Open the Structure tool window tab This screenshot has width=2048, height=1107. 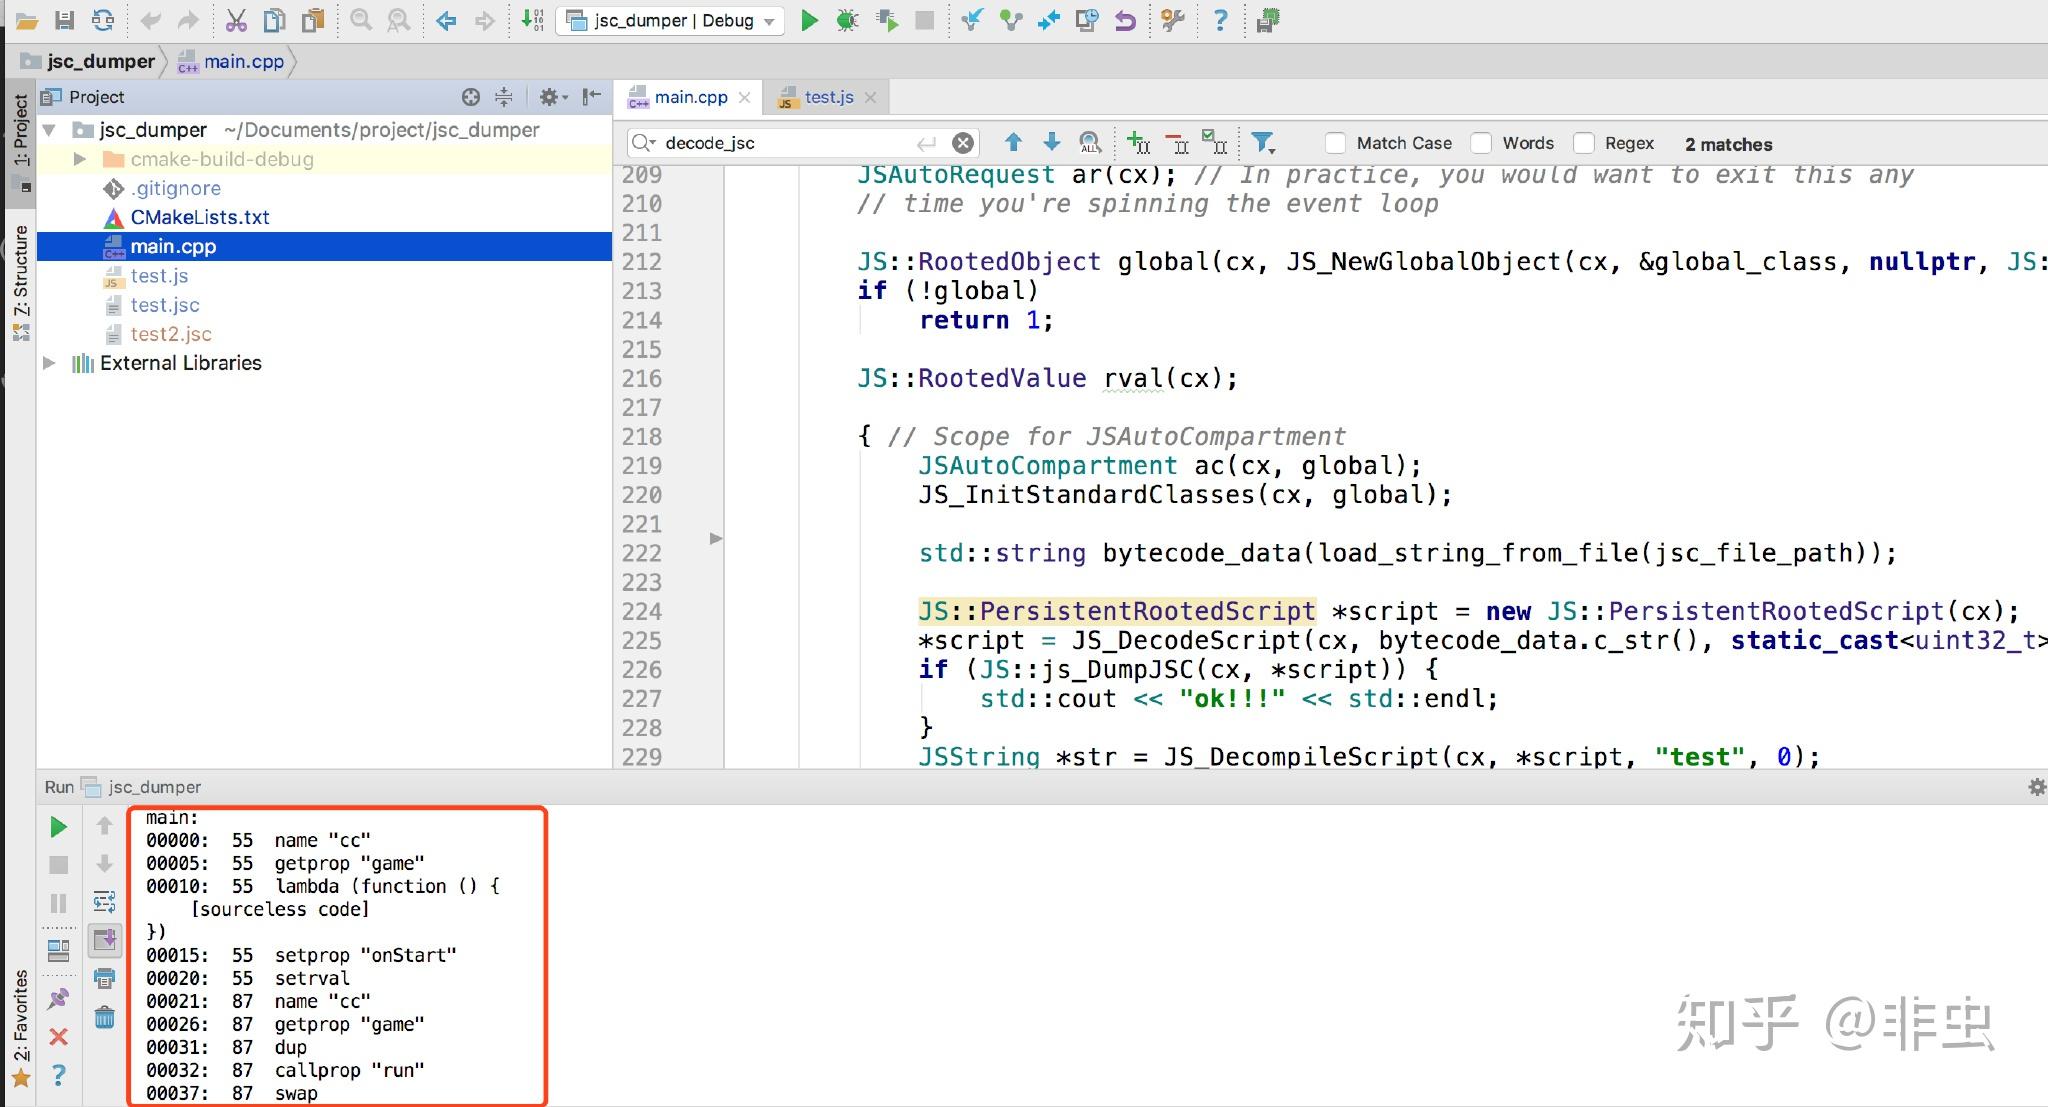pyautogui.click(x=20, y=270)
